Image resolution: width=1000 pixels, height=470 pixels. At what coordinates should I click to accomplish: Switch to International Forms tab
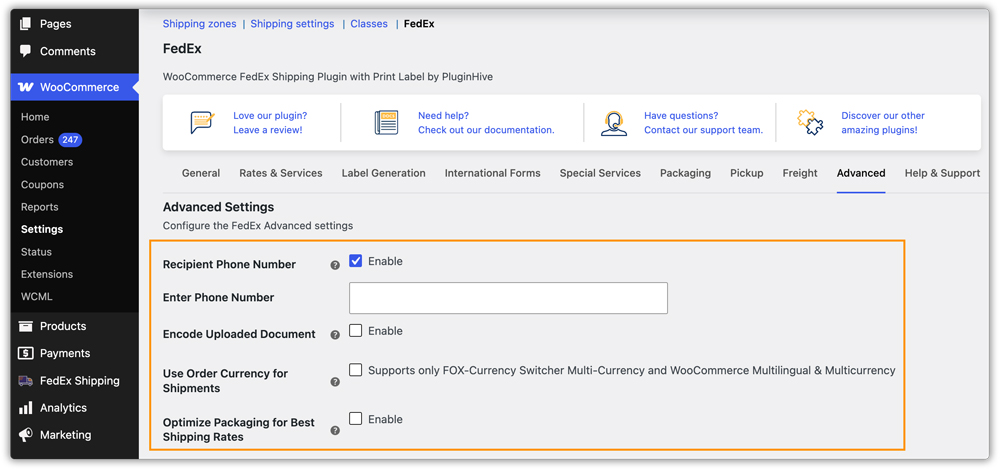[492, 173]
